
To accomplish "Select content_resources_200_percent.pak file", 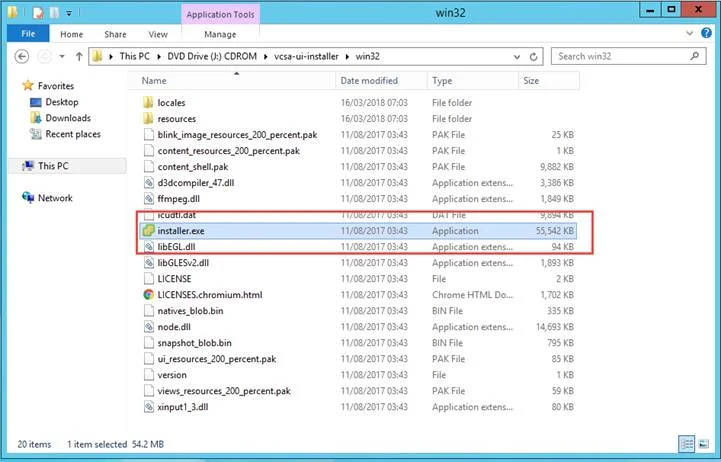I will click(229, 151).
